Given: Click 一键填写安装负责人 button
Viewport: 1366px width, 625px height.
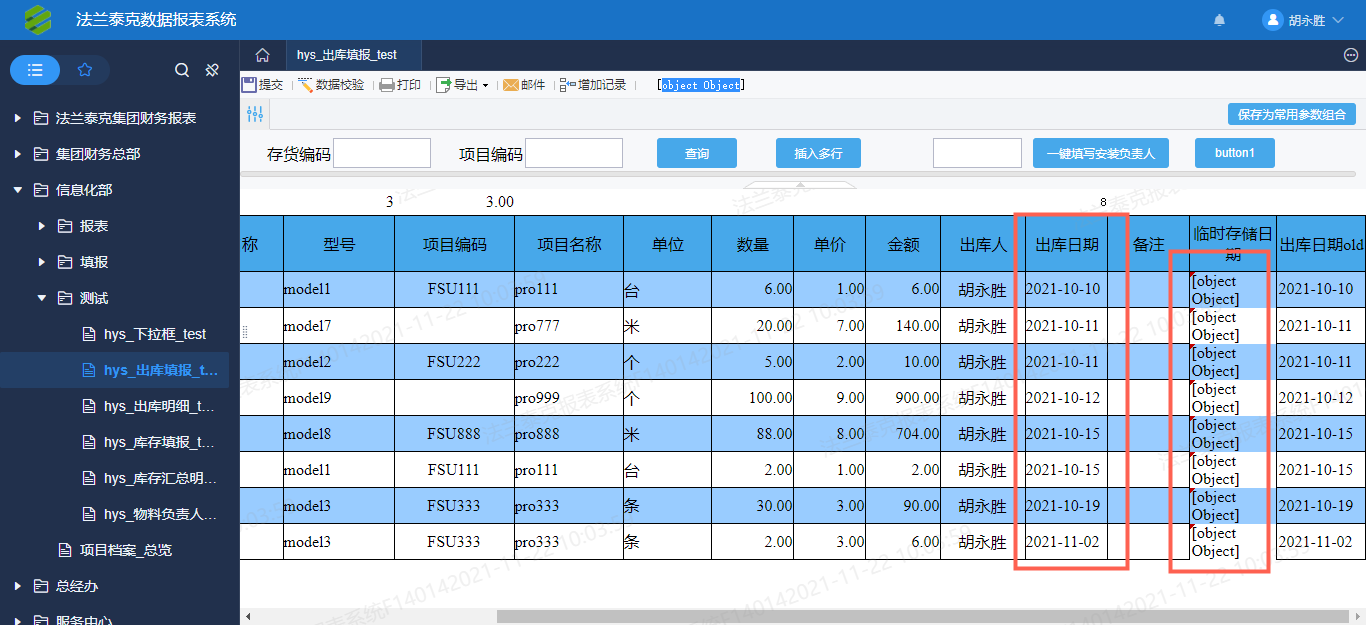Looking at the screenshot, I should coord(1100,153).
